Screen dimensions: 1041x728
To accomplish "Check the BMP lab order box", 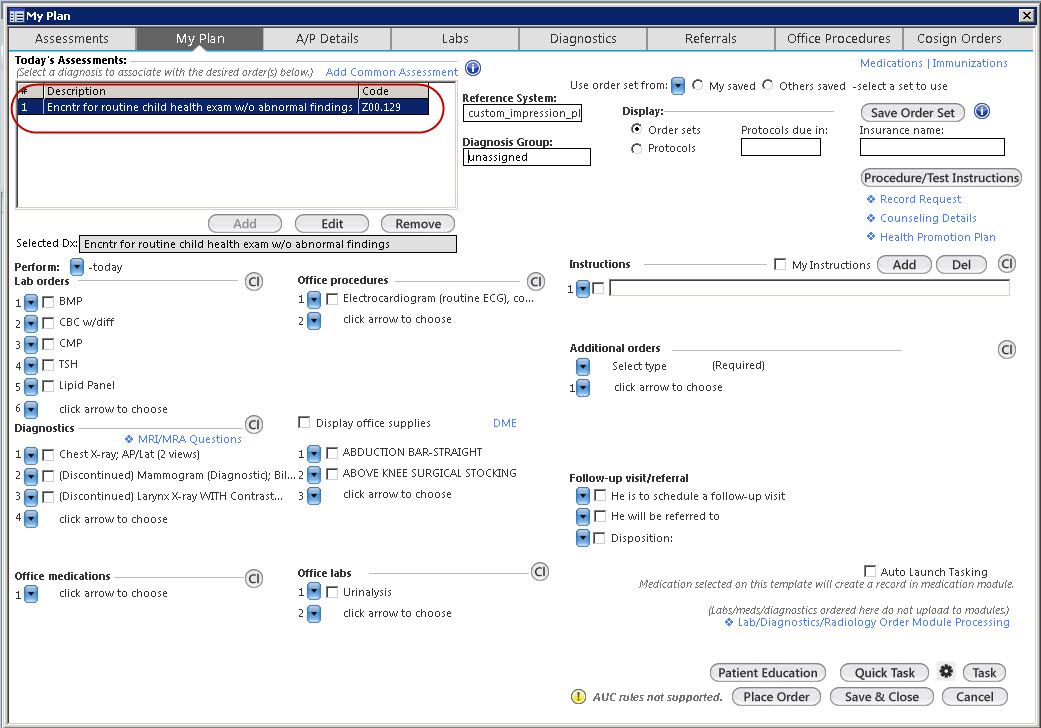I will (48, 302).
